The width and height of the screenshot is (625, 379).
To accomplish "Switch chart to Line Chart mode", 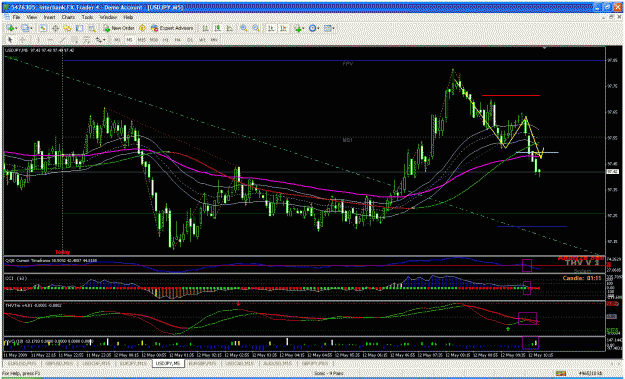I will point(230,28).
